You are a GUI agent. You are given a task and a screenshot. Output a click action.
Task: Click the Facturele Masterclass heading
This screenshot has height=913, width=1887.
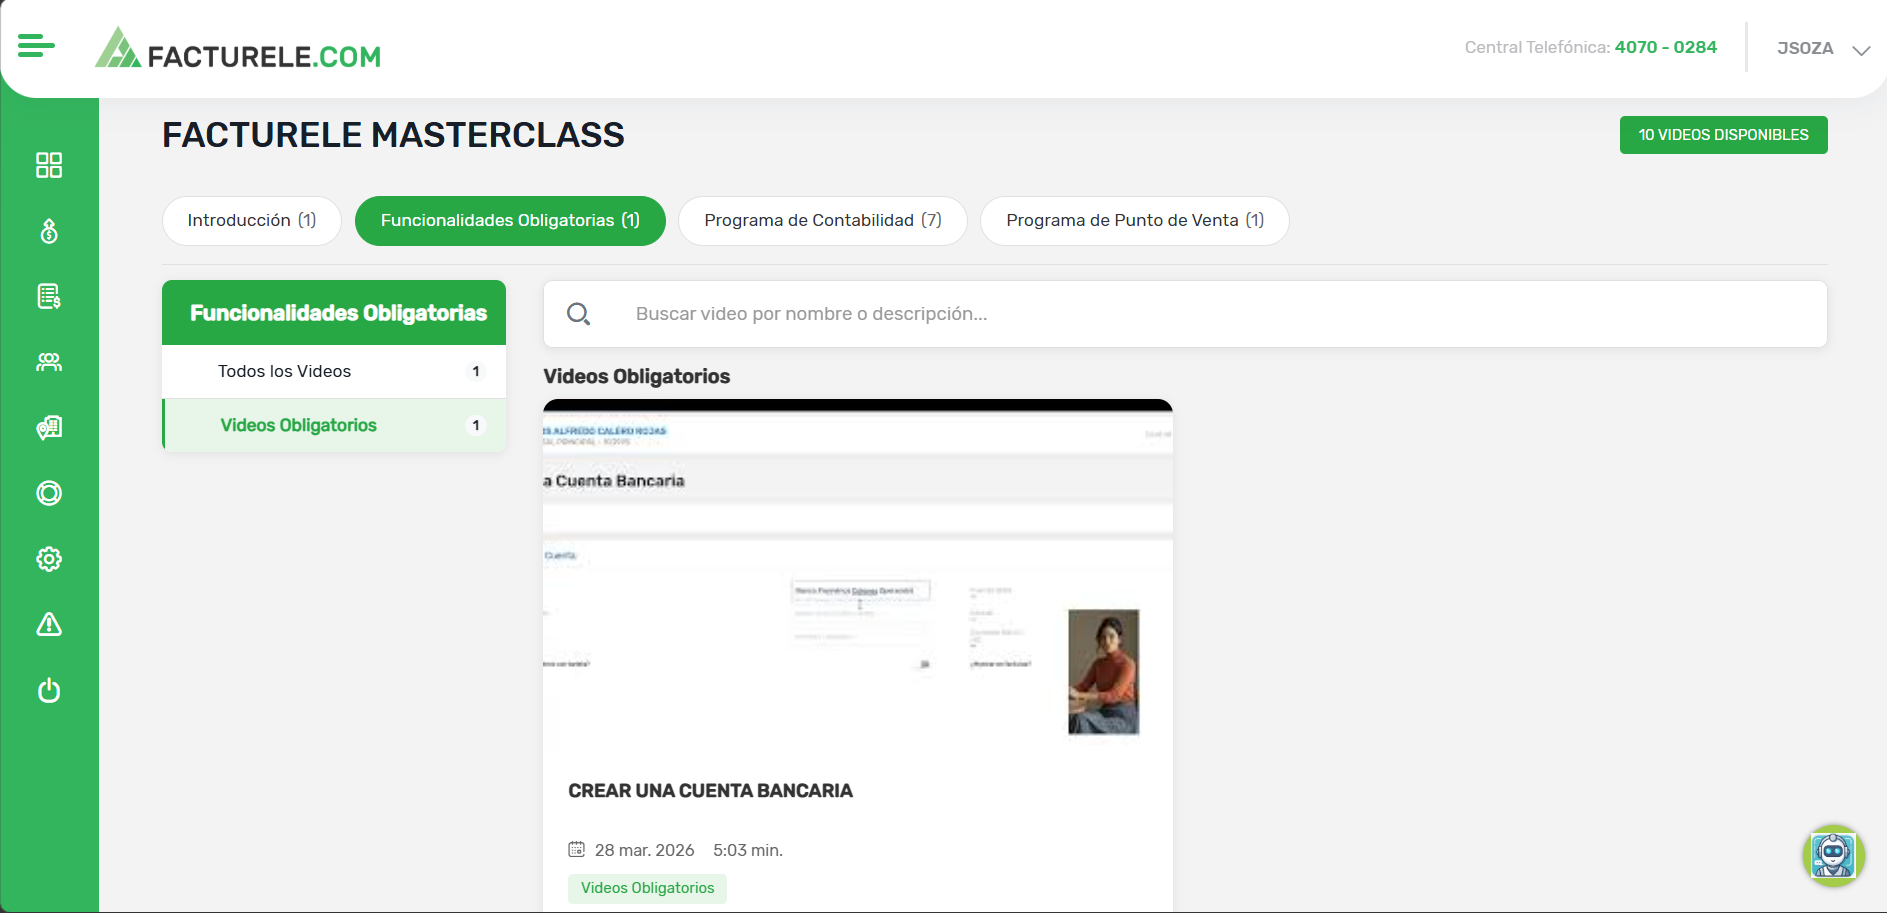coord(393,135)
